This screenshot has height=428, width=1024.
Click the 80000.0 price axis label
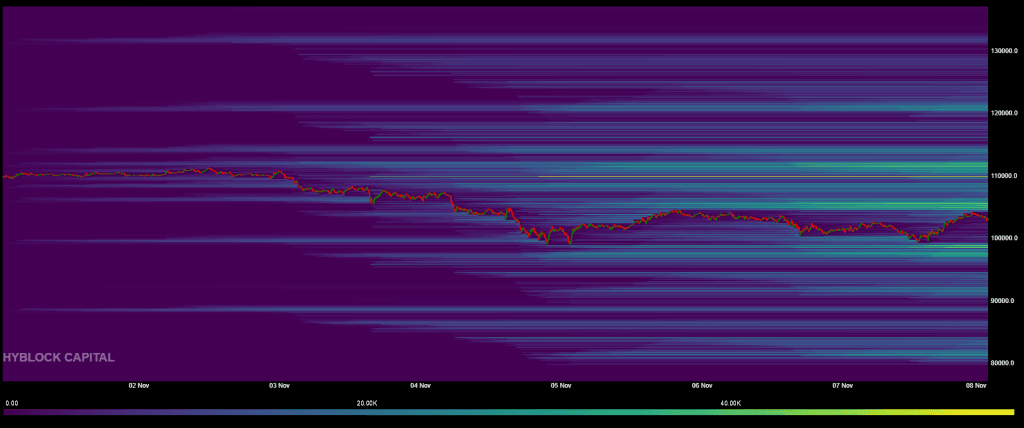(x=1005, y=363)
